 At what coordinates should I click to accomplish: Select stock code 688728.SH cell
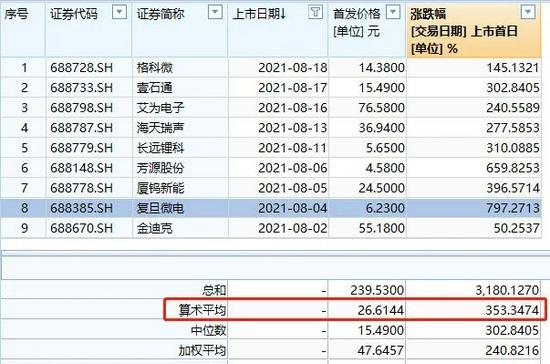(81, 68)
